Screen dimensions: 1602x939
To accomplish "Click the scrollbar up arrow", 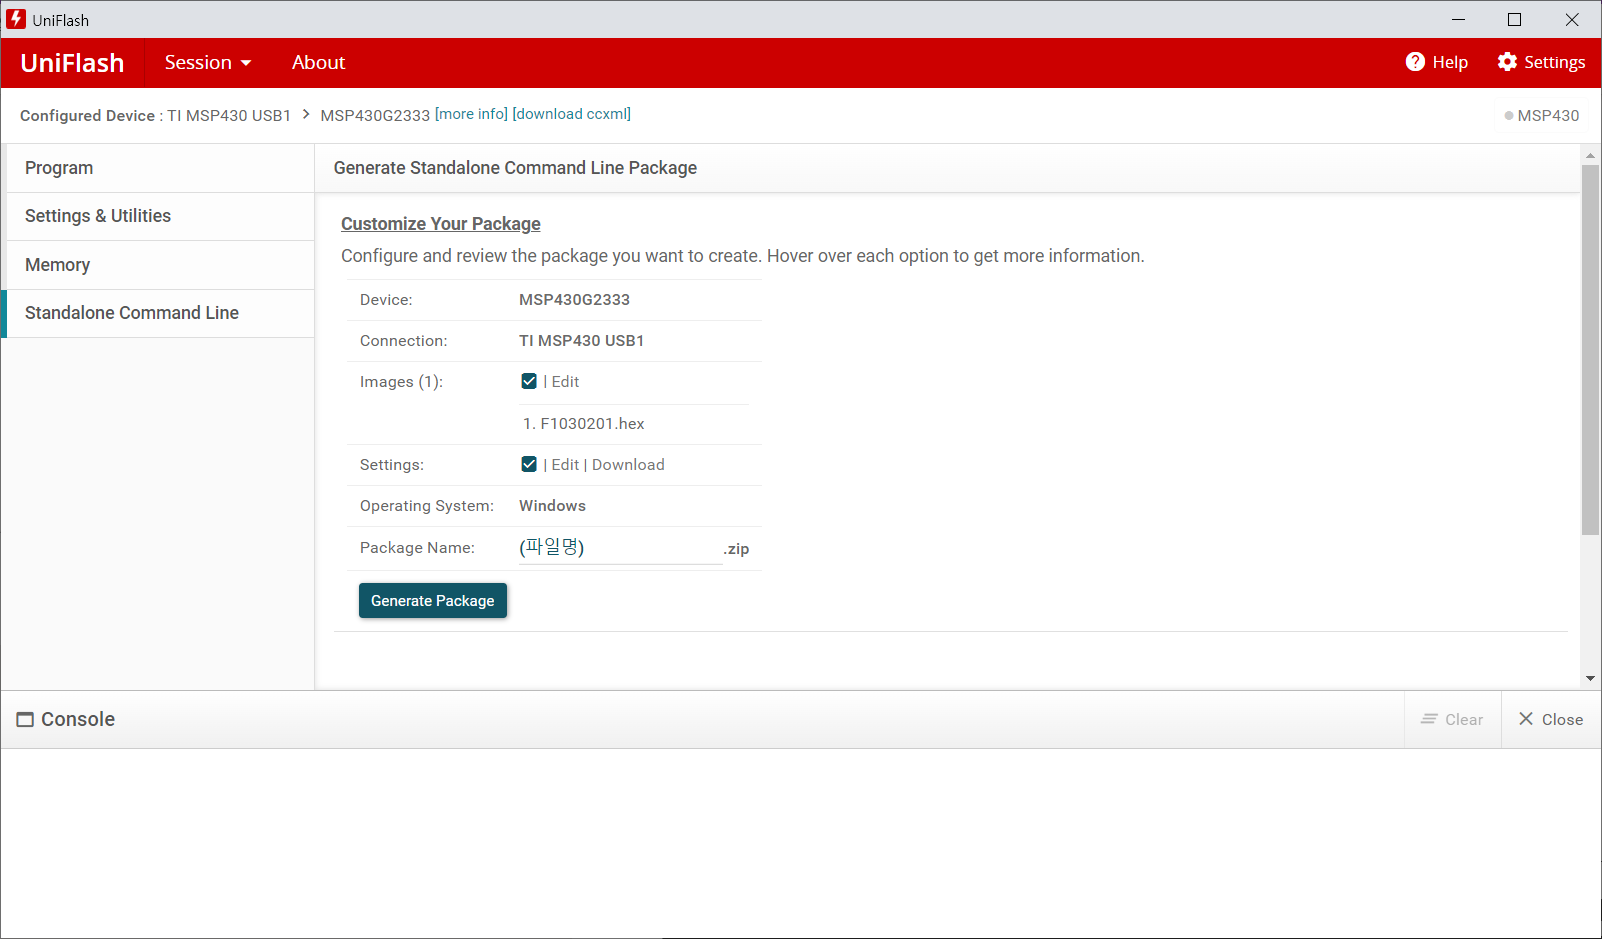I will [1590, 156].
